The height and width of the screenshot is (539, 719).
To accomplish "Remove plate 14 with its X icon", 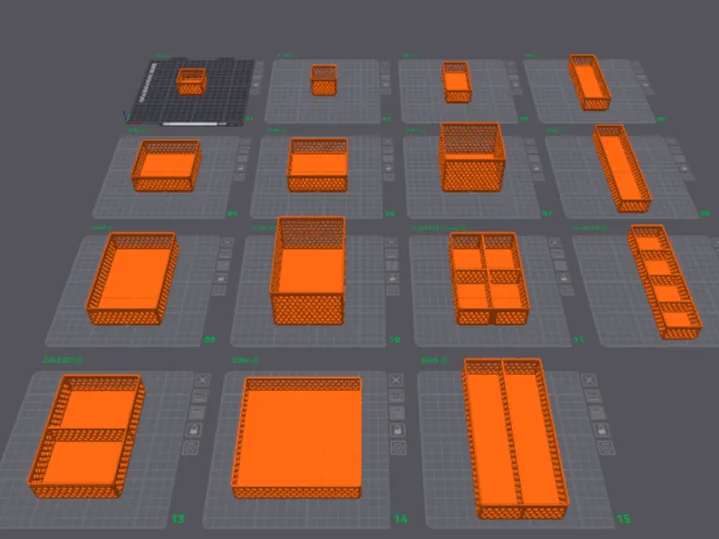I will click(x=396, y=380).
